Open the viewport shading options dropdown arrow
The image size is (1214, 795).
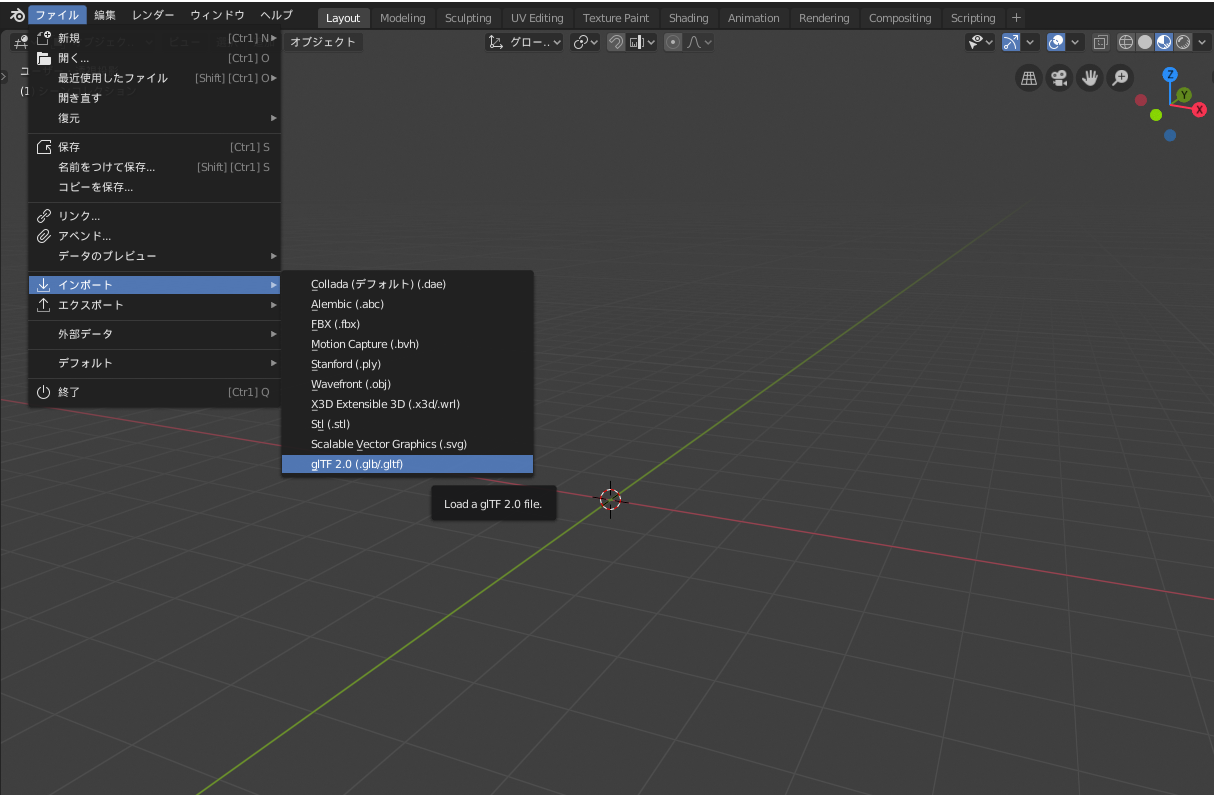click(x=1200, y=42)
